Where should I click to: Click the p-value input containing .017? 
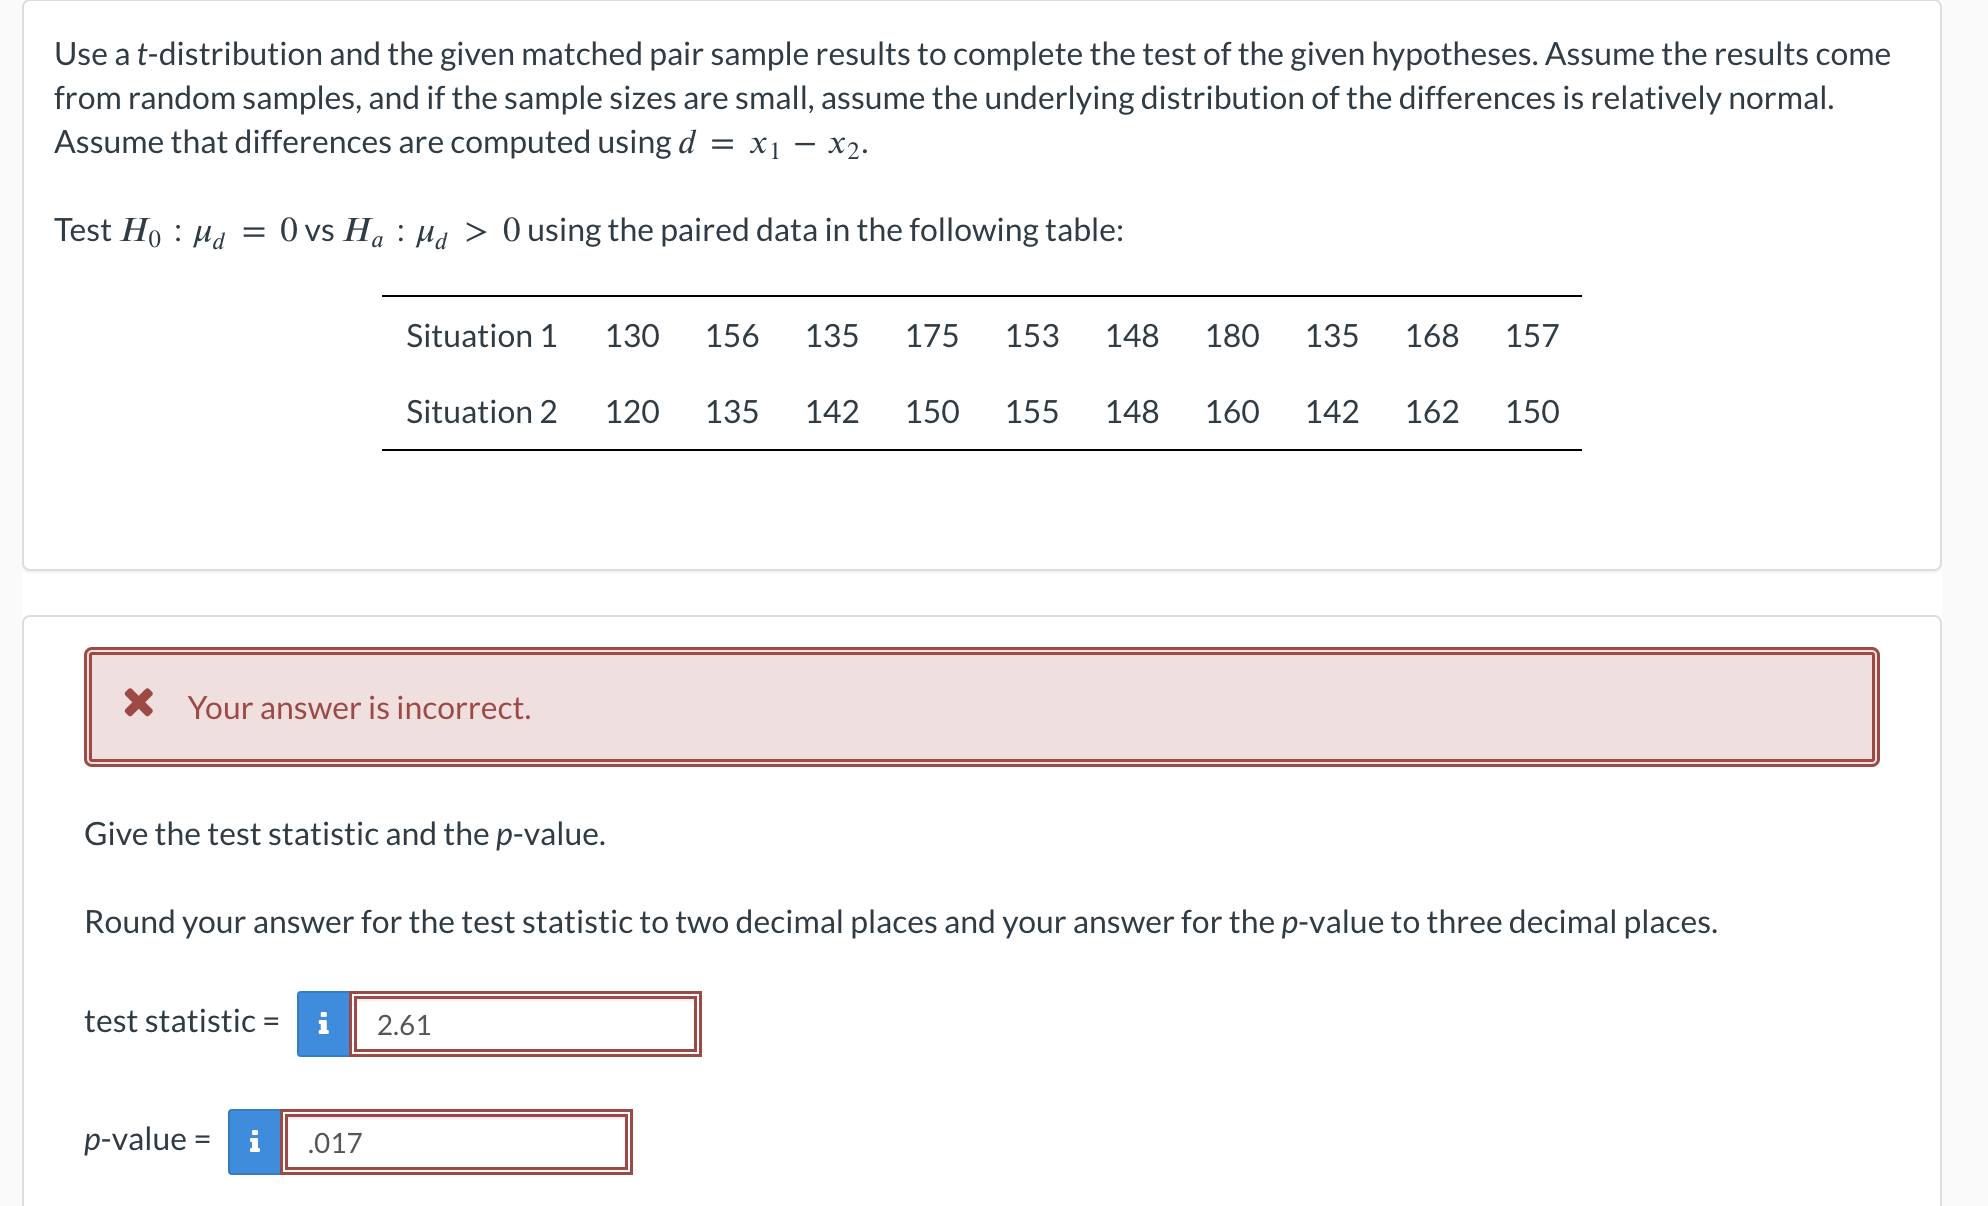click(455, 1140)
